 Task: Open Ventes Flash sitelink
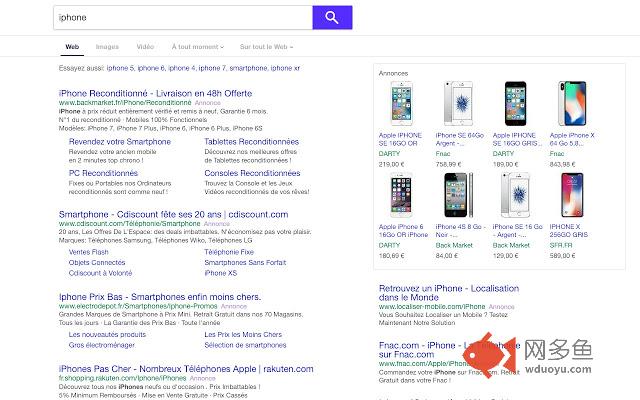[x=89, y=252]
